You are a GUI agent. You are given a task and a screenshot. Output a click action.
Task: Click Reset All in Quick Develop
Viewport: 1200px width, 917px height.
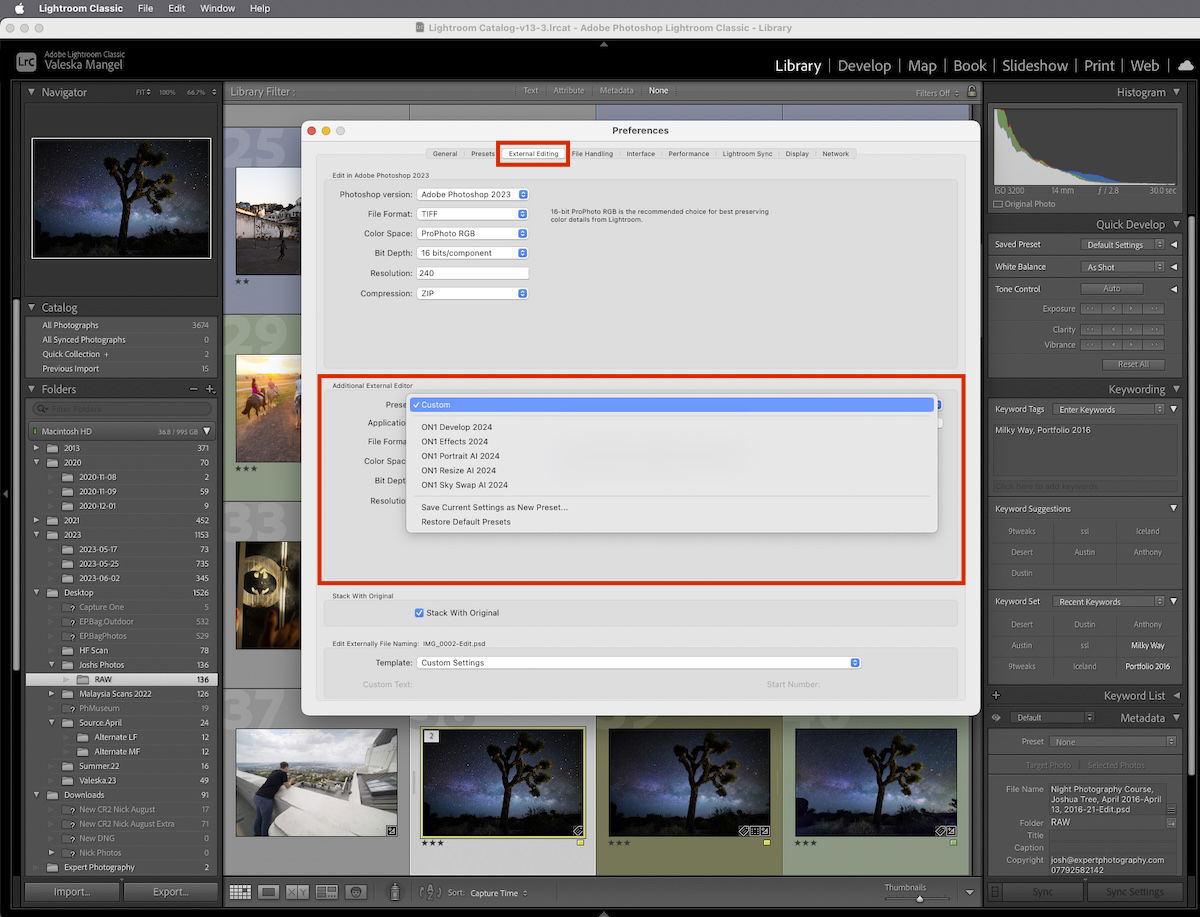(x=1133, y=364)
